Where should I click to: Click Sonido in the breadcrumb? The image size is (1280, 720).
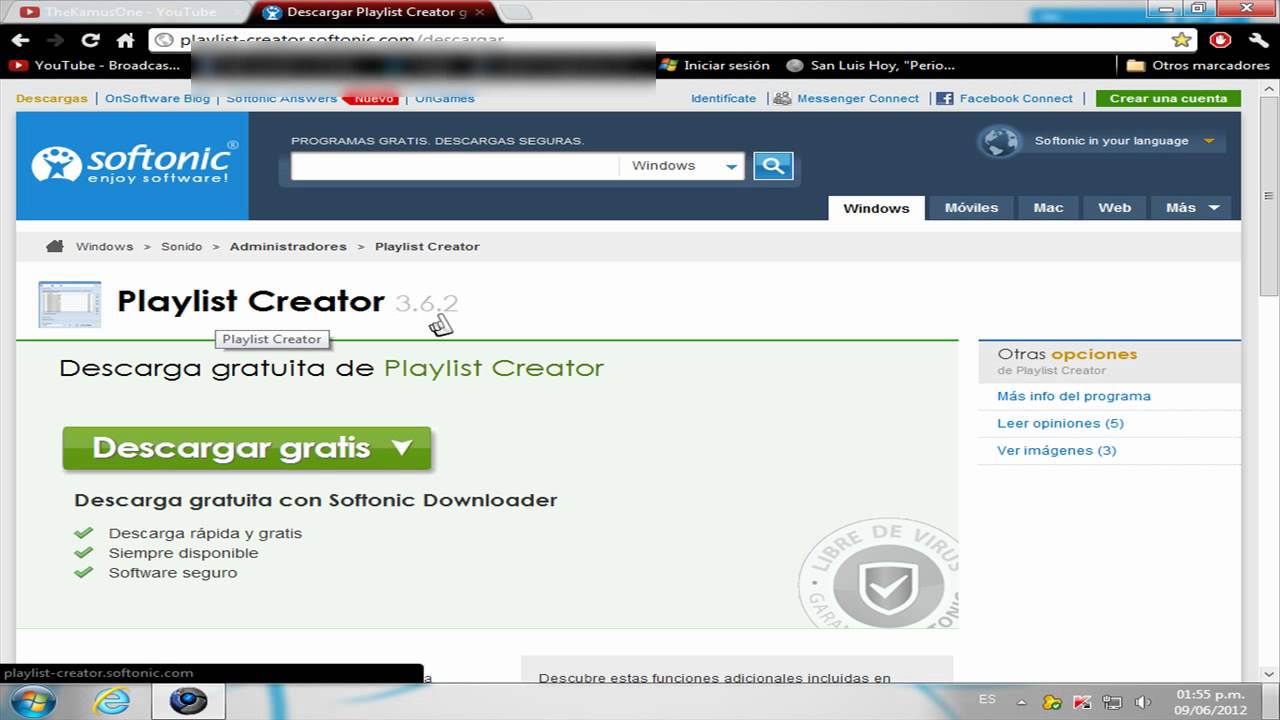pyautogui.click(x=181, y=246)
